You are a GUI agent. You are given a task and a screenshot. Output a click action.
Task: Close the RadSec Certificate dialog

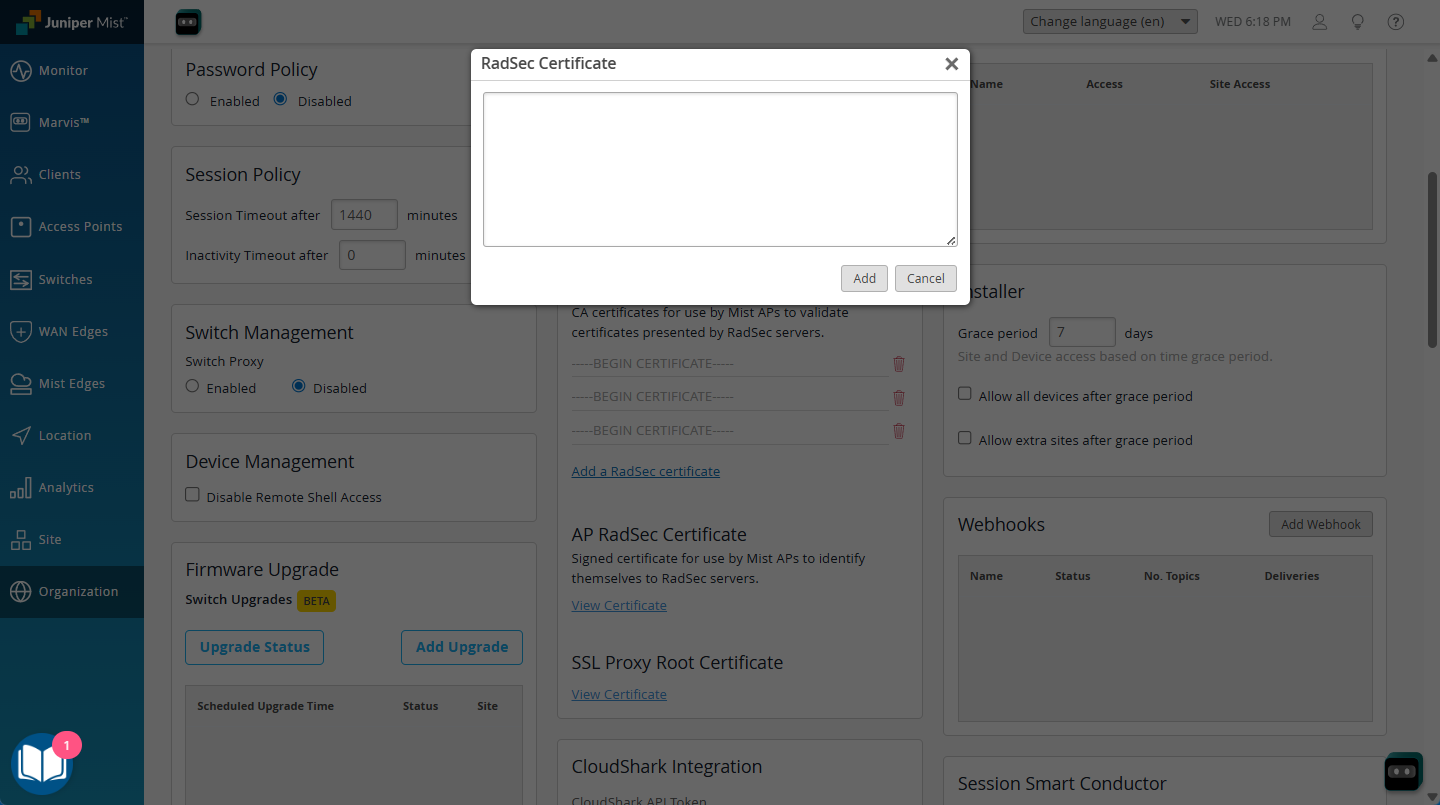pyautogui.click(x=951, y=64)
